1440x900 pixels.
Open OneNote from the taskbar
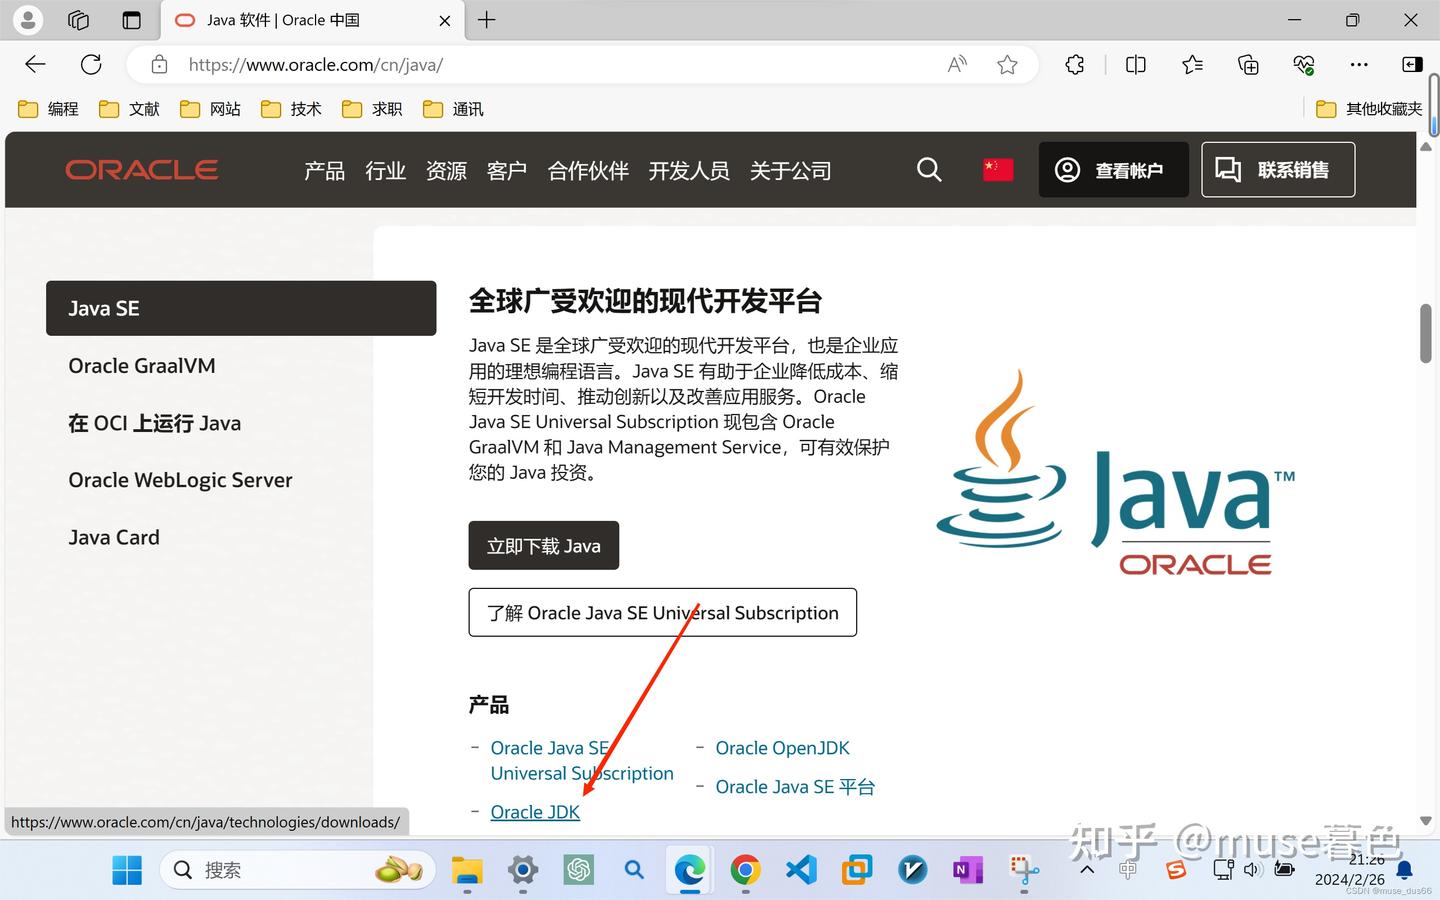967,870
